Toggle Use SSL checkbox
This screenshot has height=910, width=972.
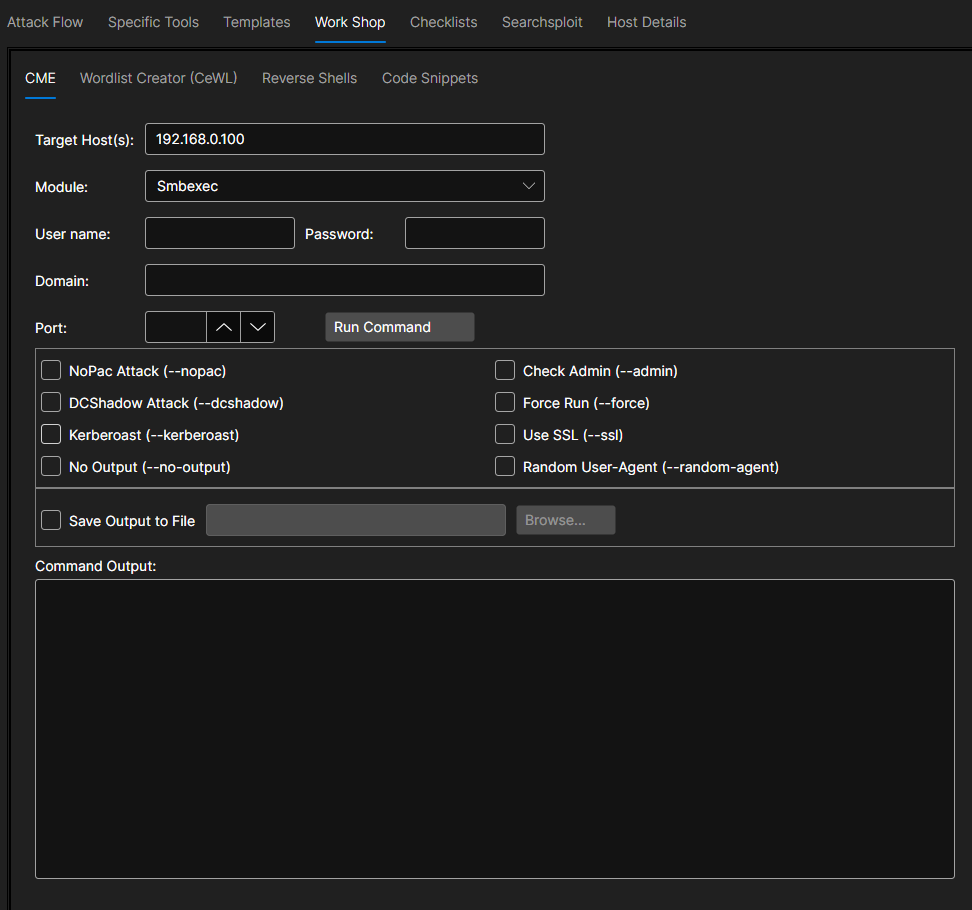(505, 435)
